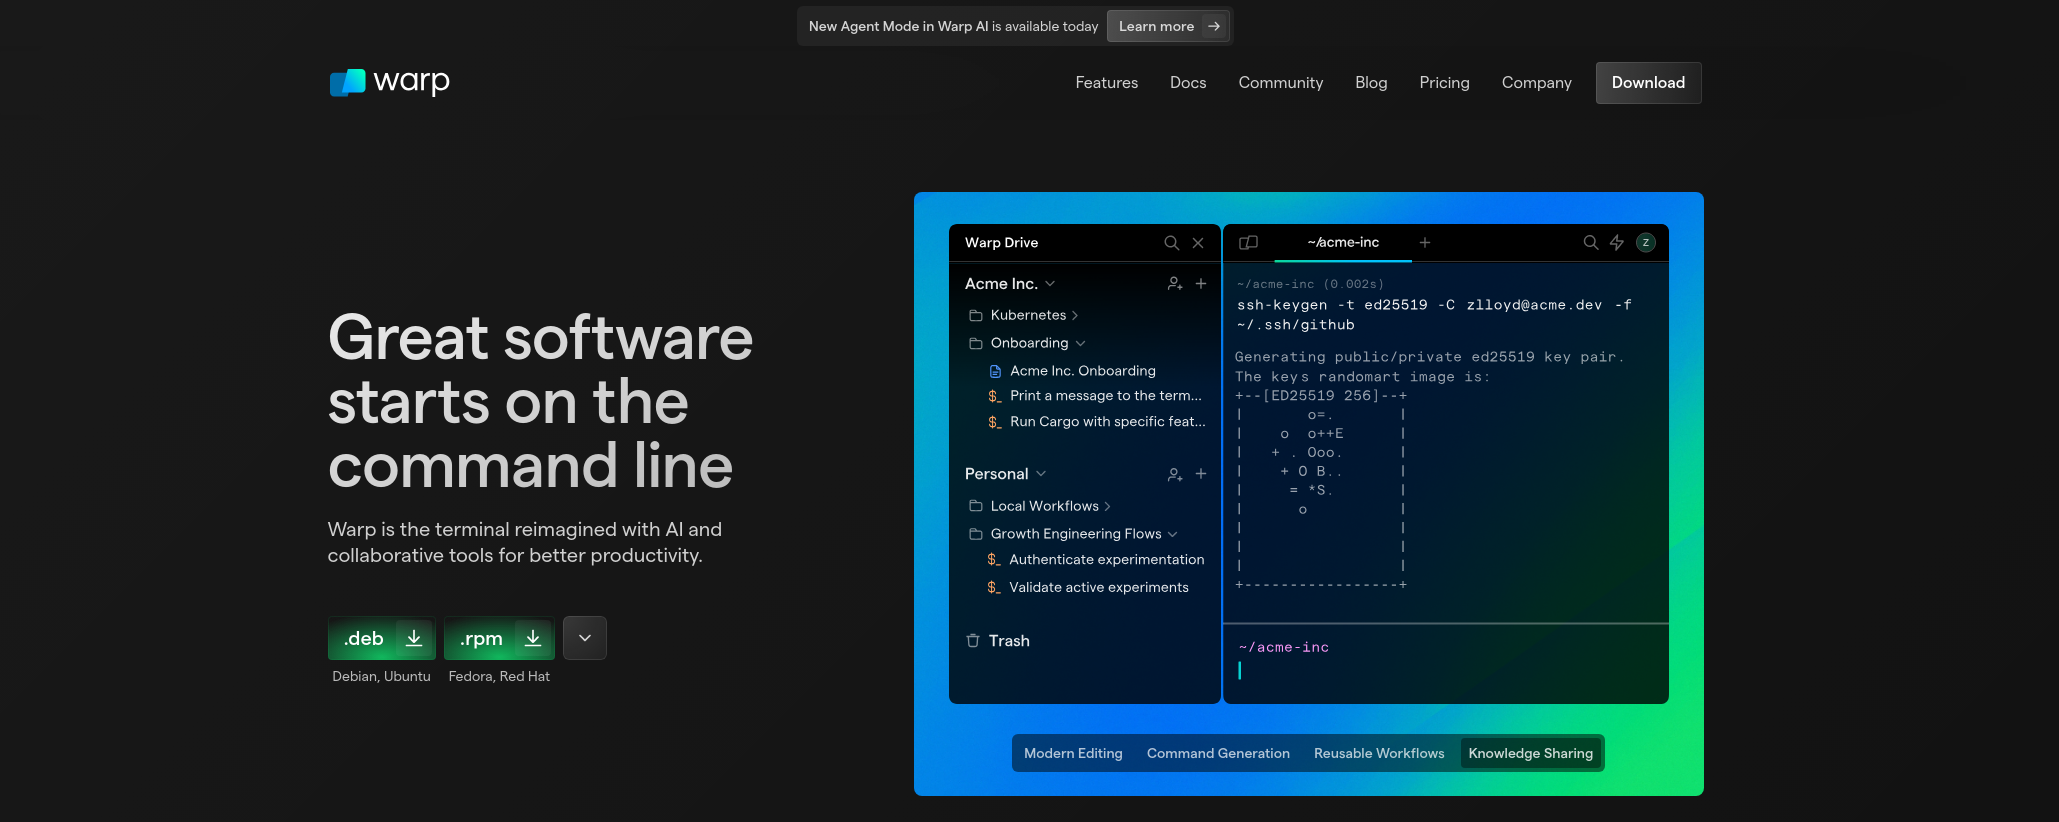Click the terminal search icon

click(1590, 243)
